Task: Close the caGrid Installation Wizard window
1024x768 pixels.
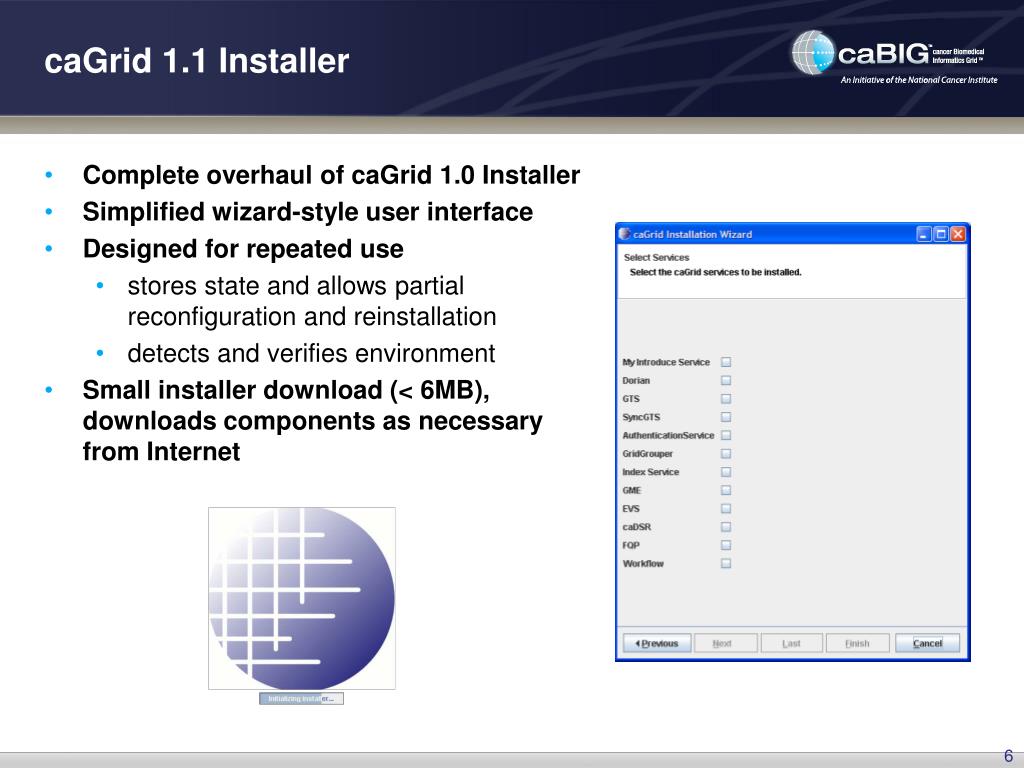Action: pyautogui.click(x=957, y=234)
